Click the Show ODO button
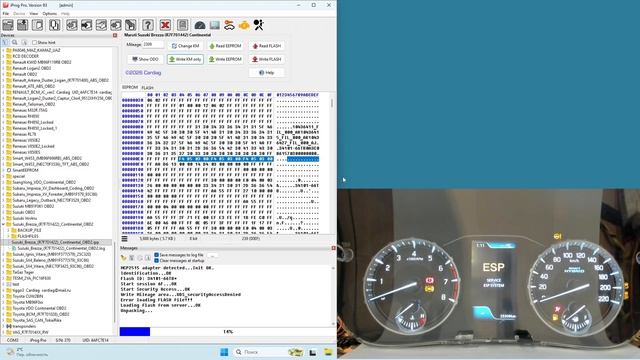 pos(145,59)
